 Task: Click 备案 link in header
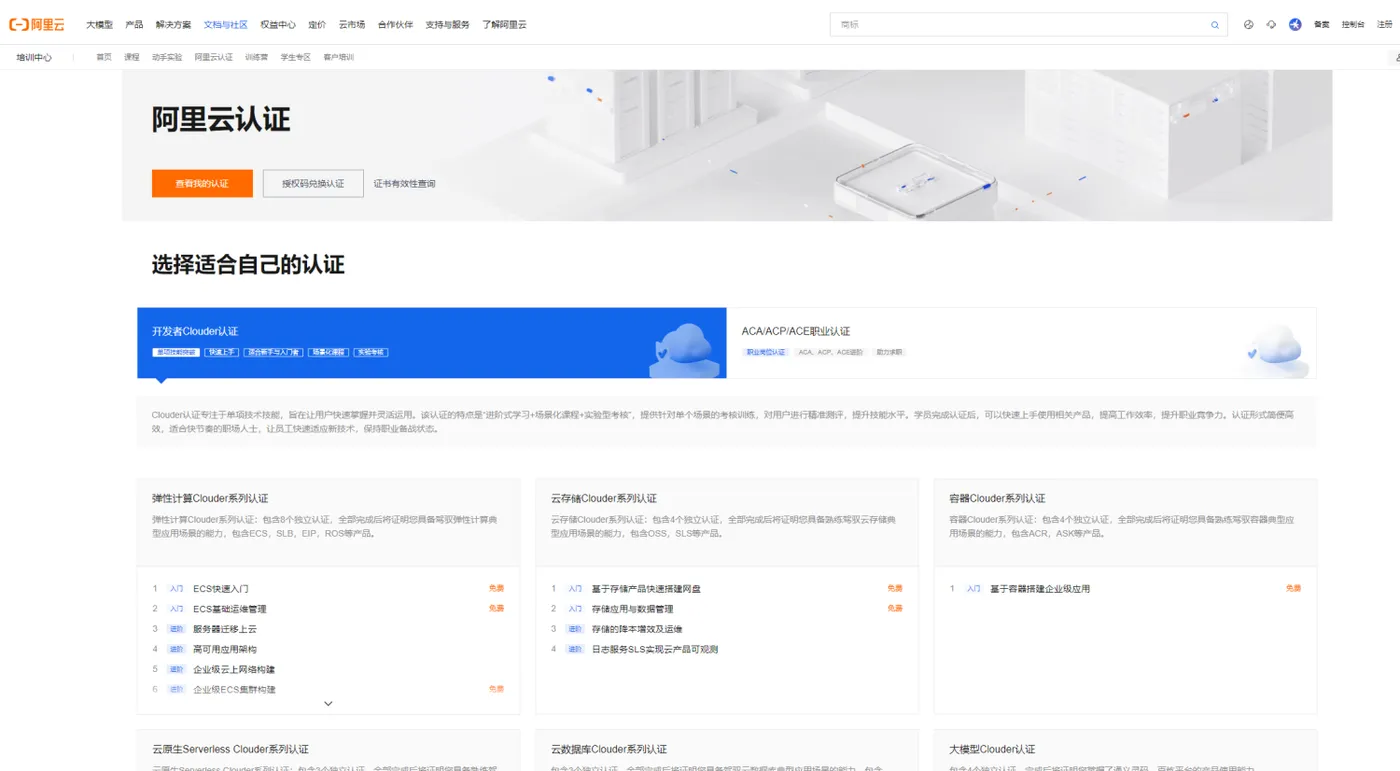coord(1321,25)
